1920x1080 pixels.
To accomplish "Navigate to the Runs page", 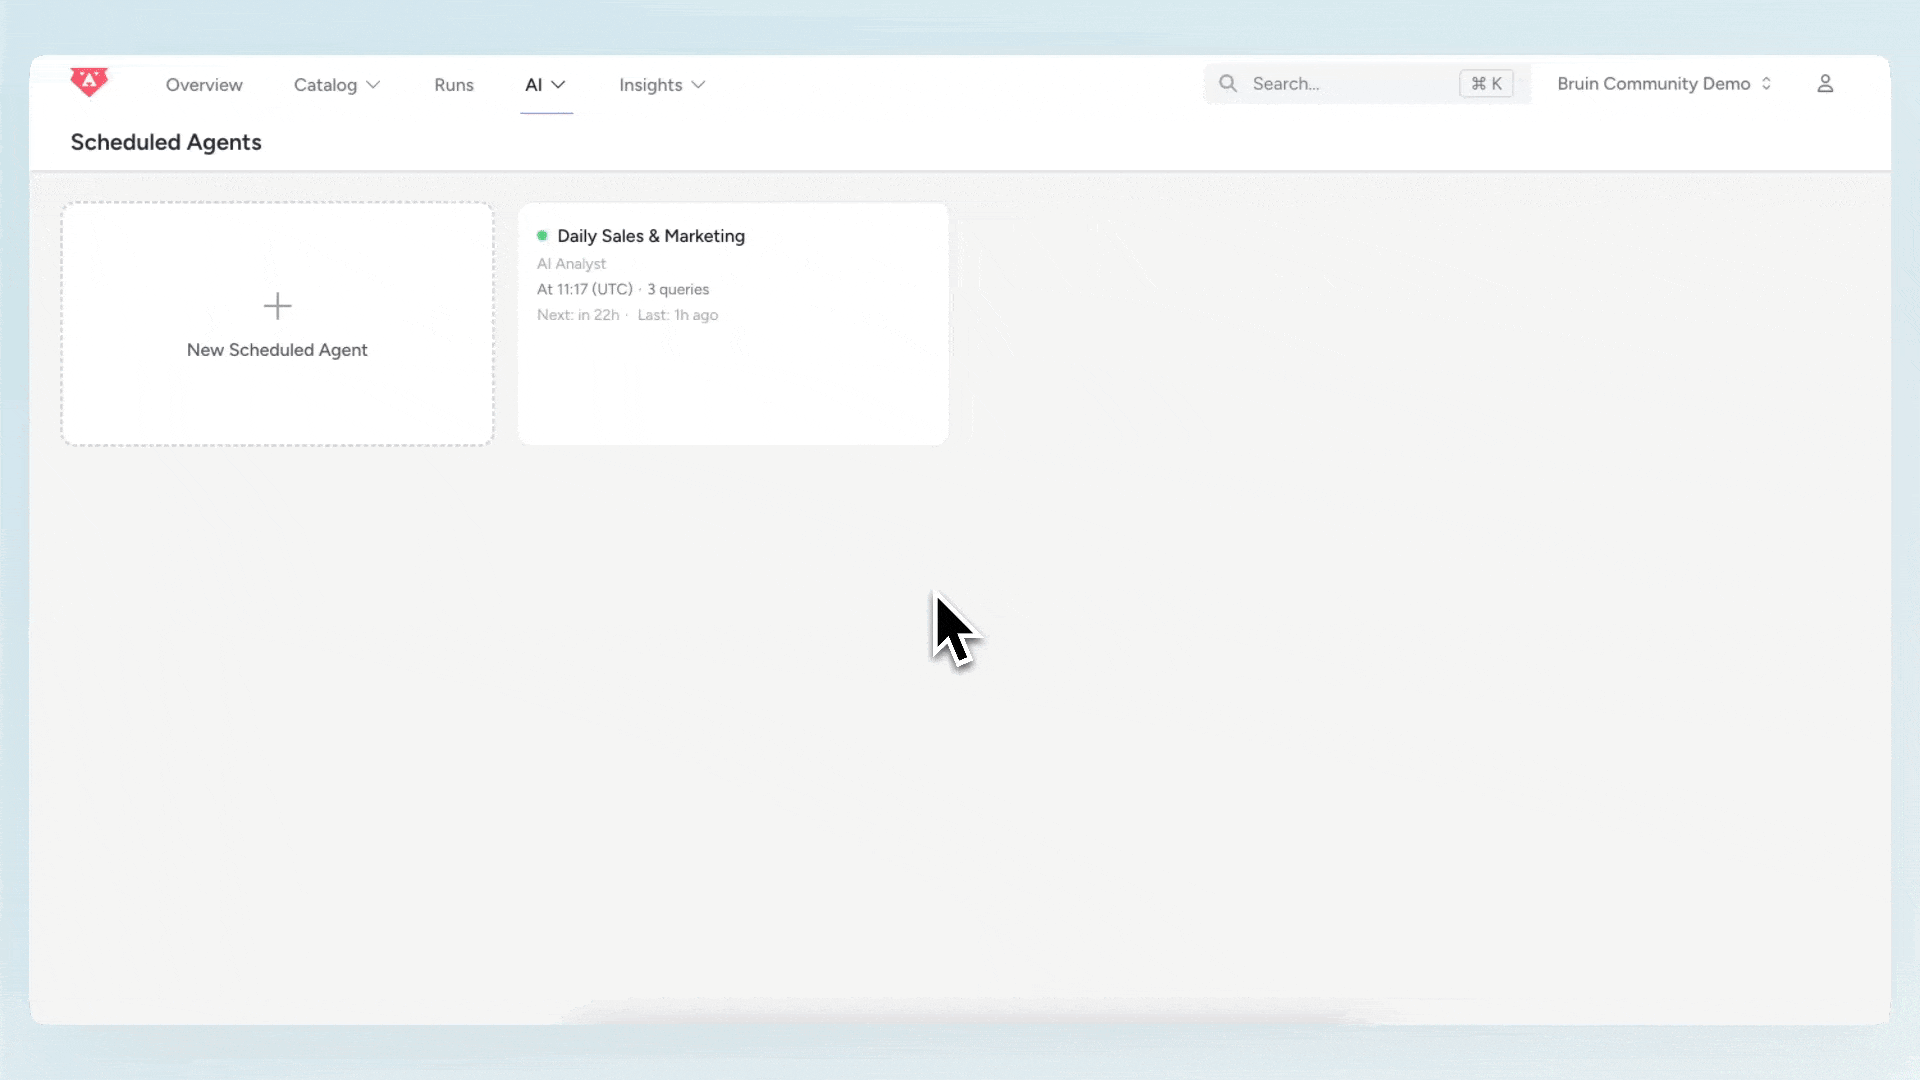I will click(453, 85).
